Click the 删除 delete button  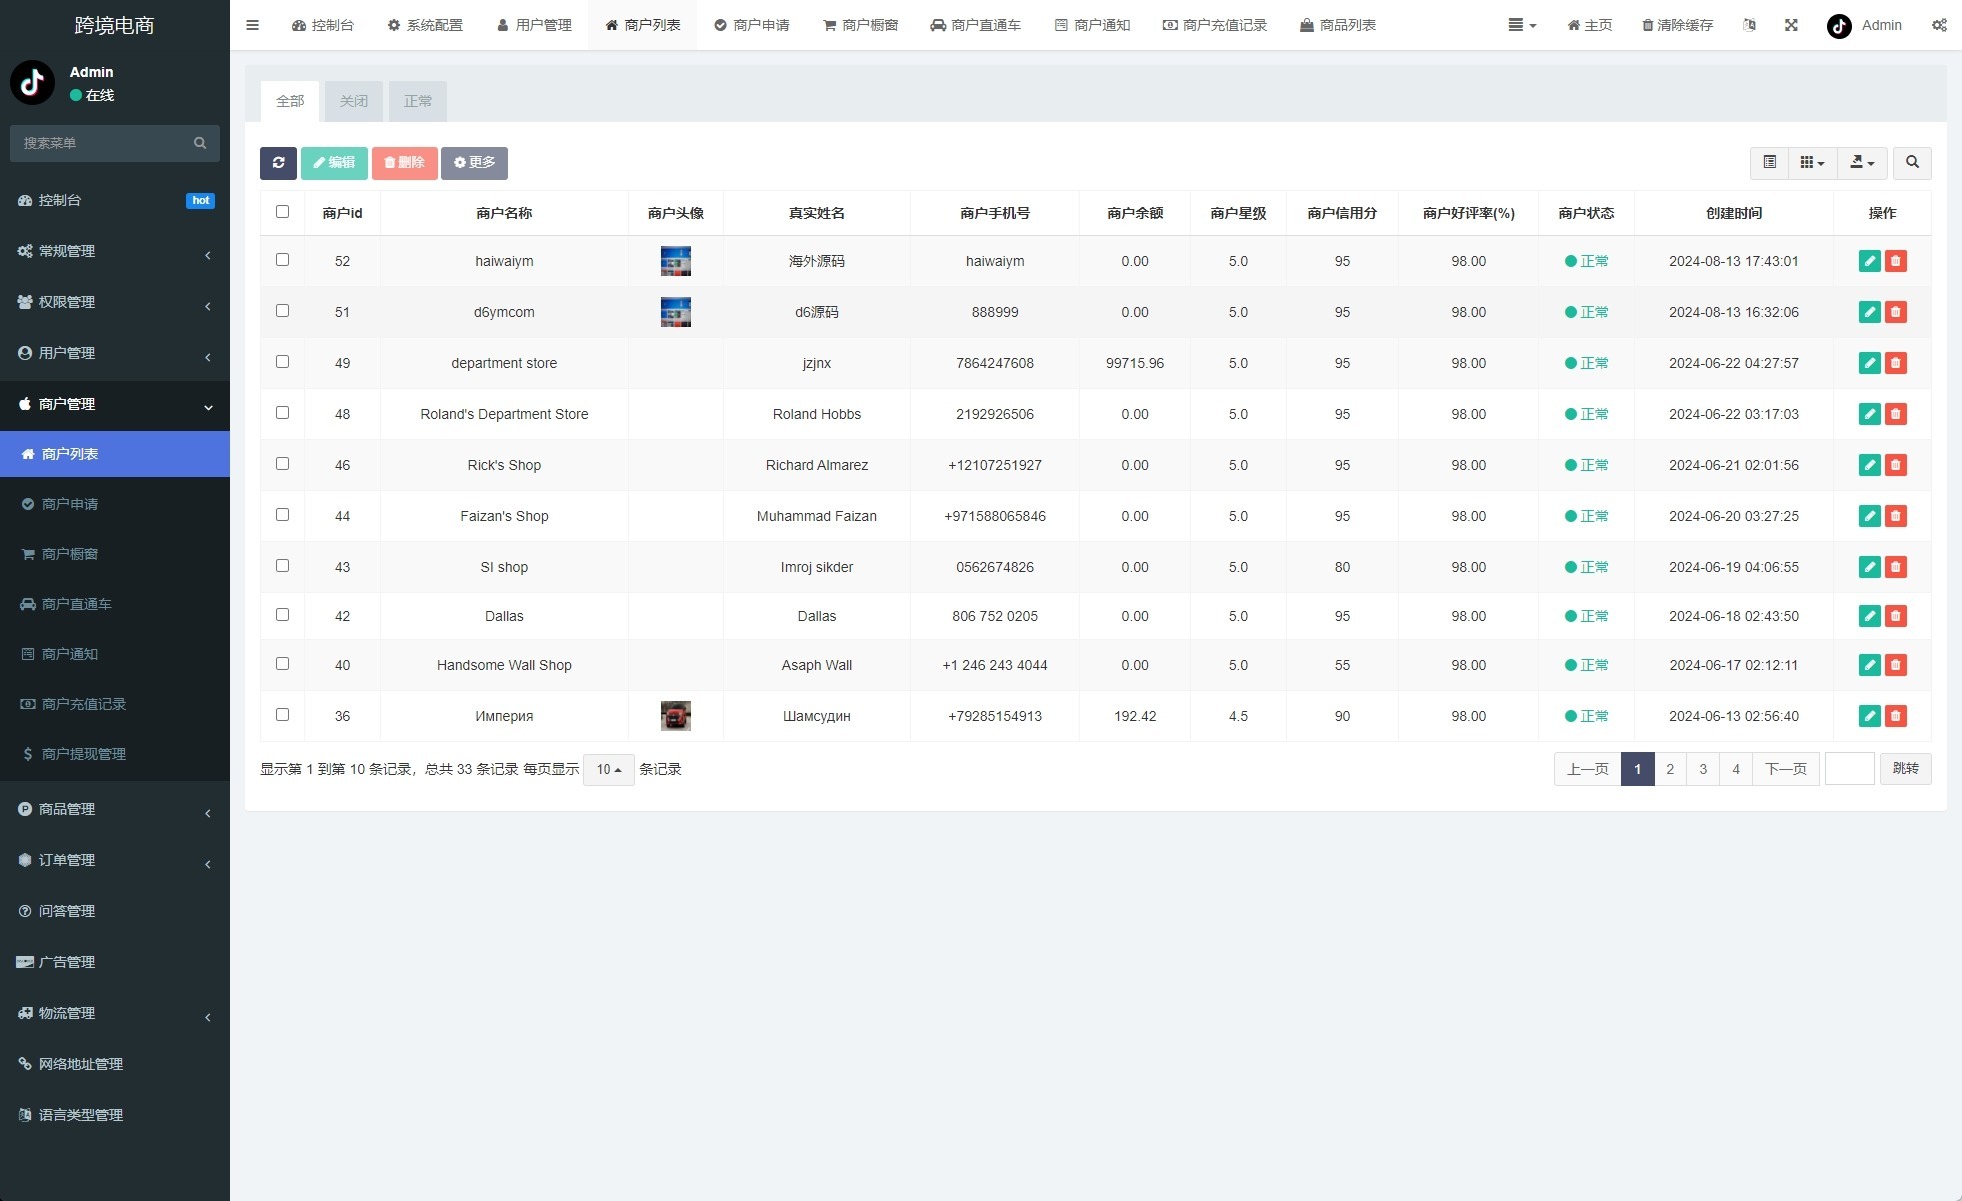[x=405, y=161]
